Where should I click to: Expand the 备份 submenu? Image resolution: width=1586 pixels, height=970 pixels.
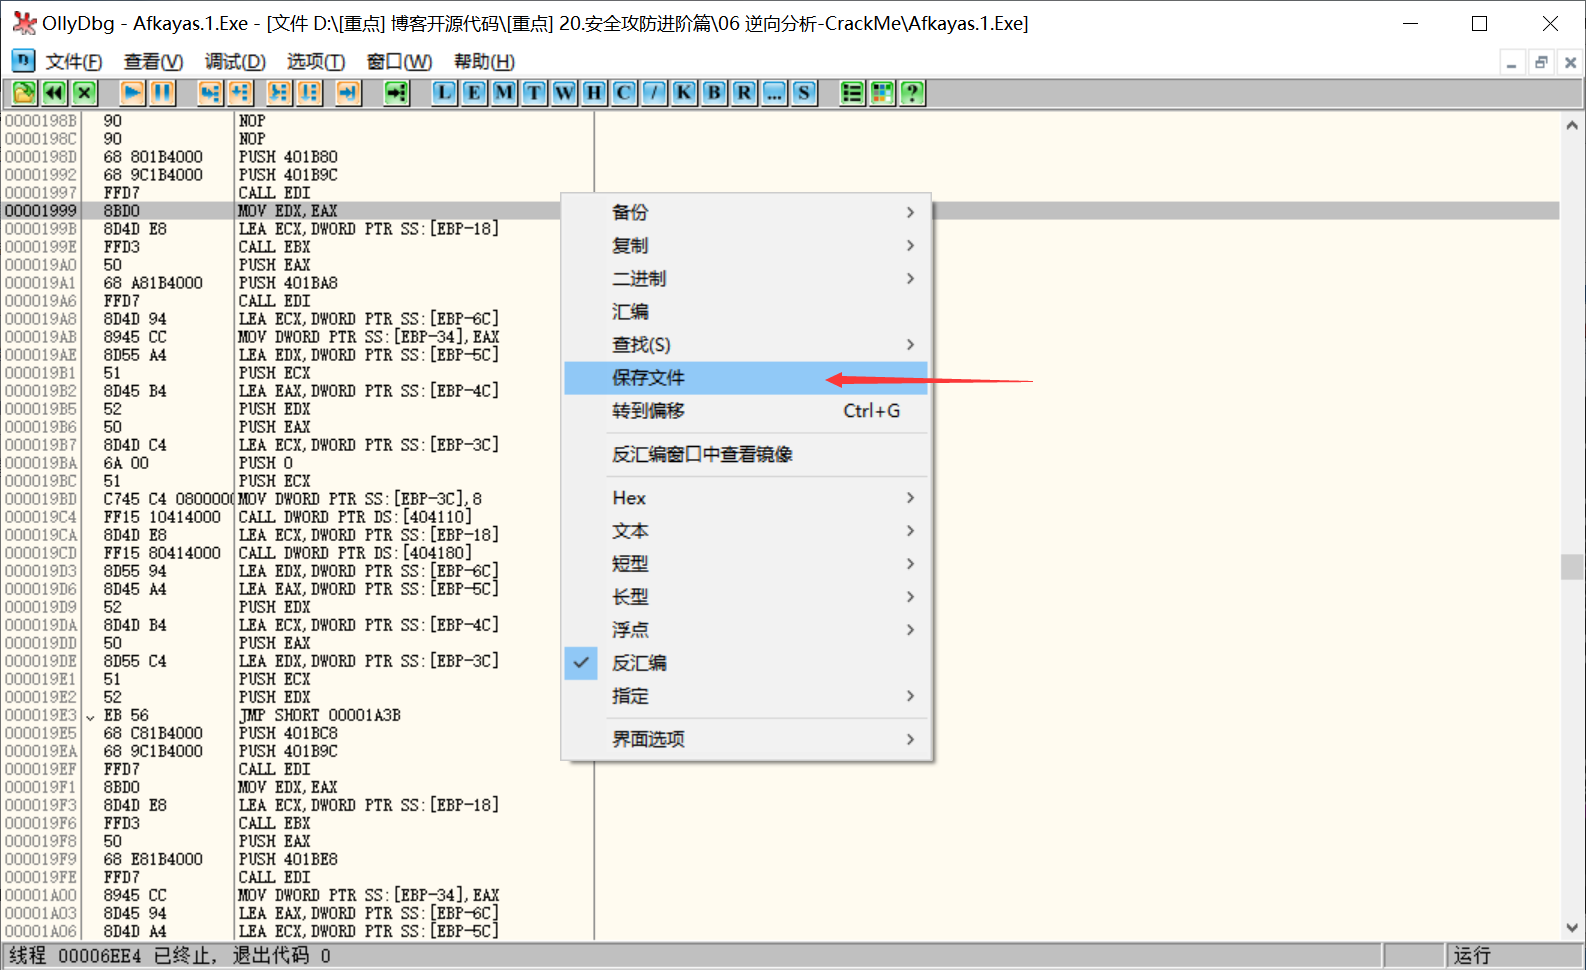tap(746, 212)
